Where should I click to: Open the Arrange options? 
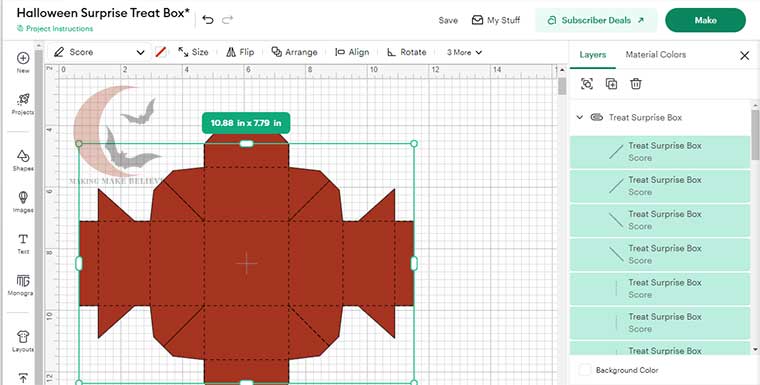tap(294, 52)
